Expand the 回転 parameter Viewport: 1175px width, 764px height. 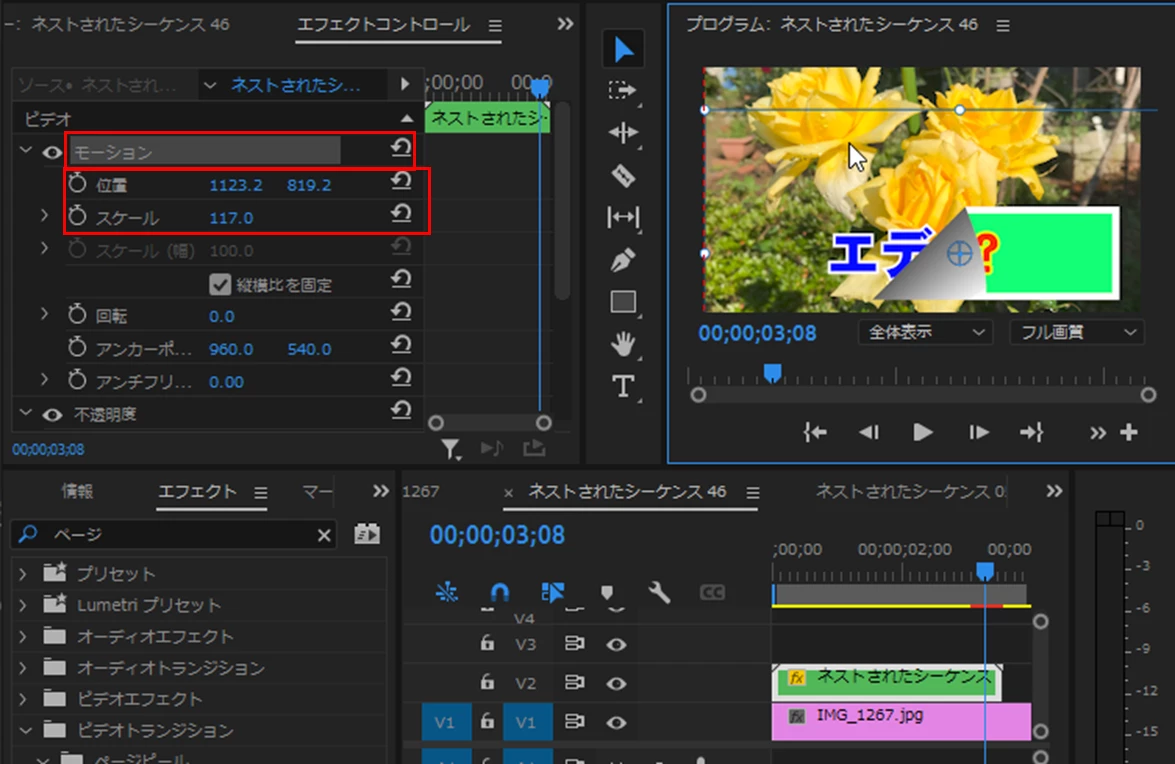(44, 314)
